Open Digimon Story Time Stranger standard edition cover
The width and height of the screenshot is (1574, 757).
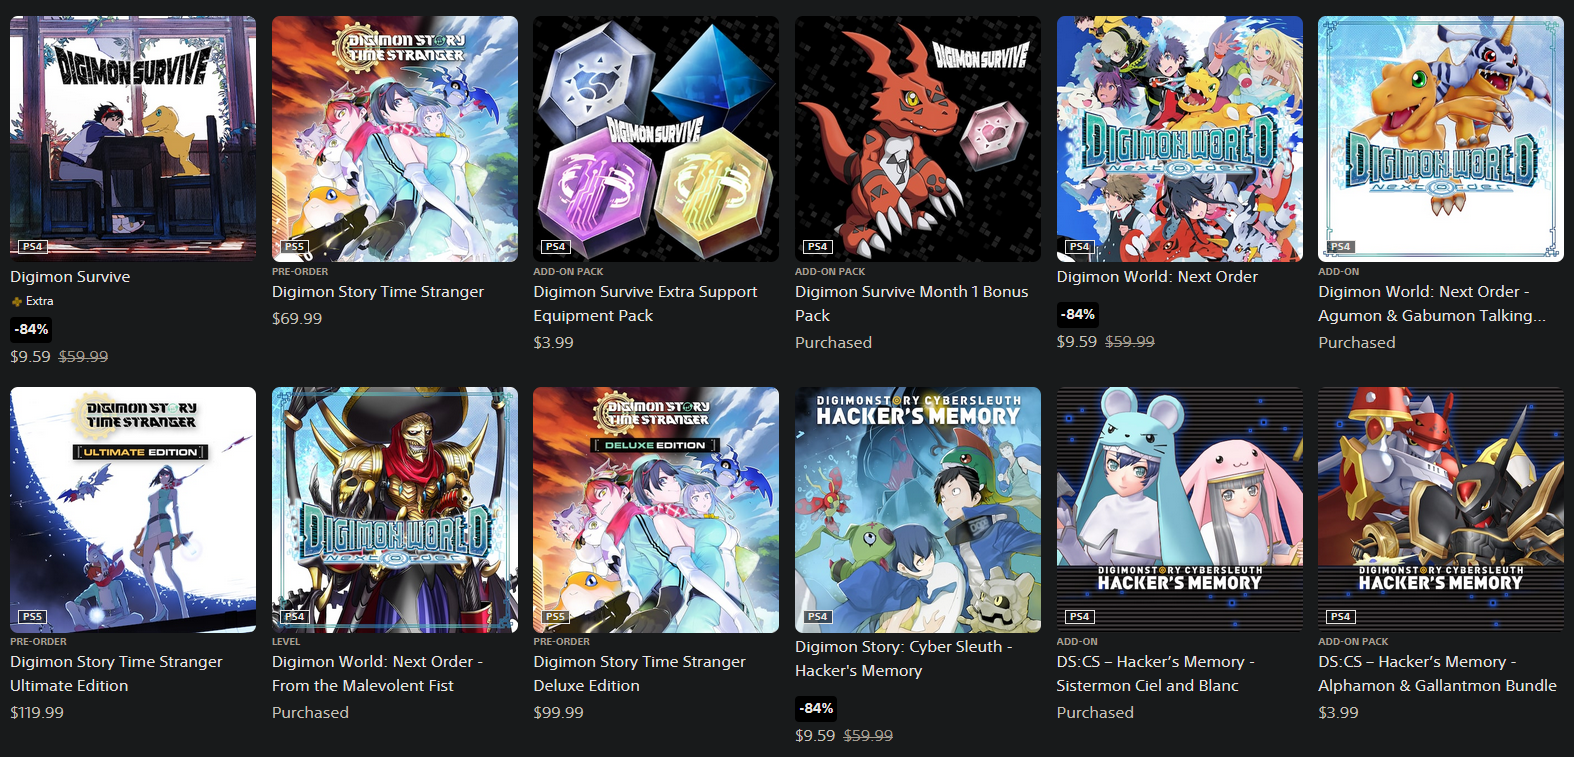(x=395, y=139)
